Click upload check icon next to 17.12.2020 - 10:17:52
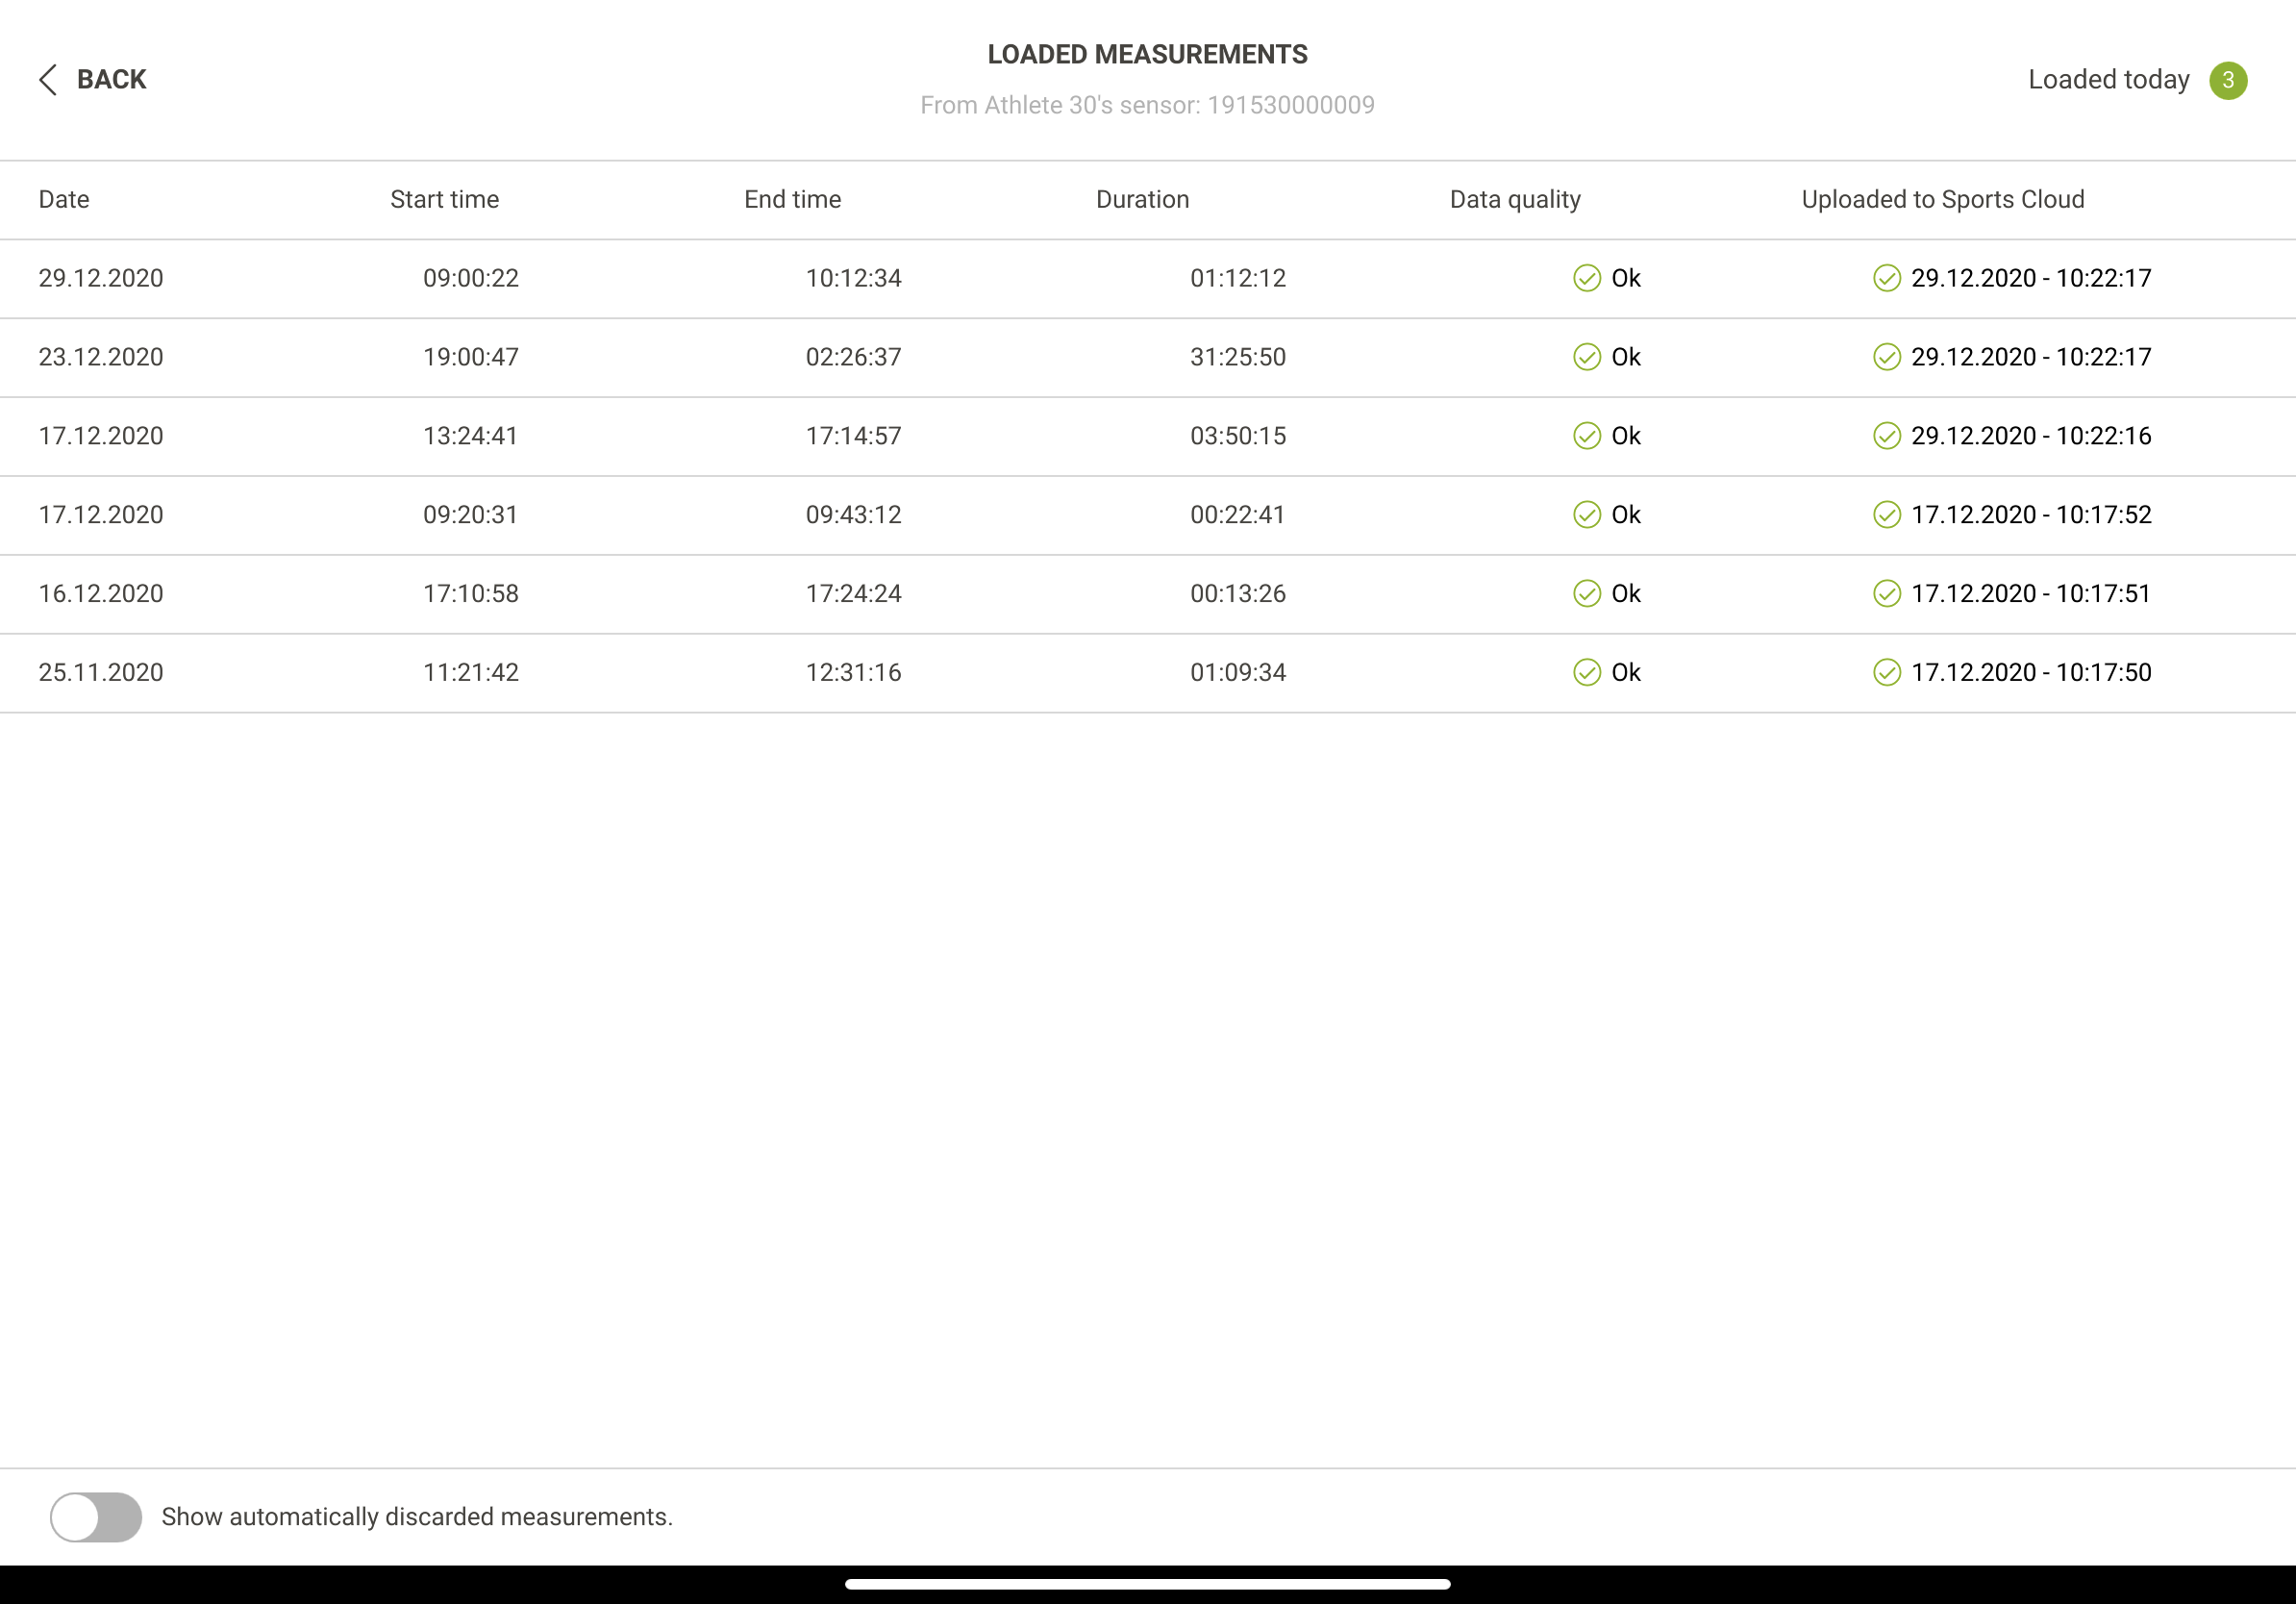The width and height of the screenshot is (2296, 1604). tap(1887, 515)
